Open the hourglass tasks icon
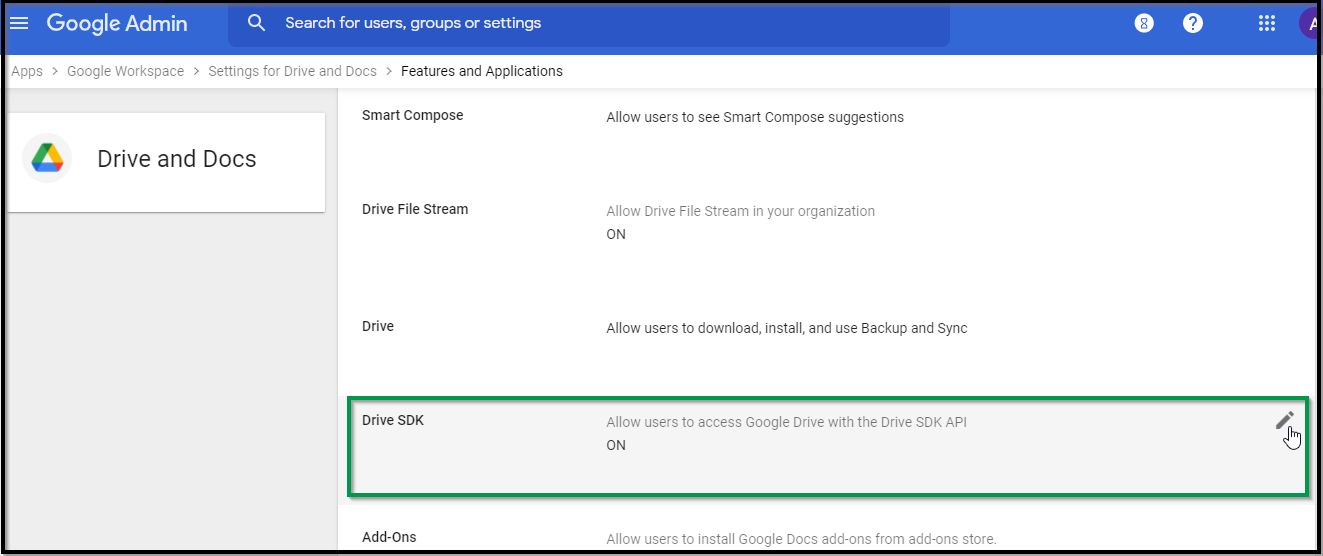Viewport: 1323px width, 556px height. (x=1144, y=23)
